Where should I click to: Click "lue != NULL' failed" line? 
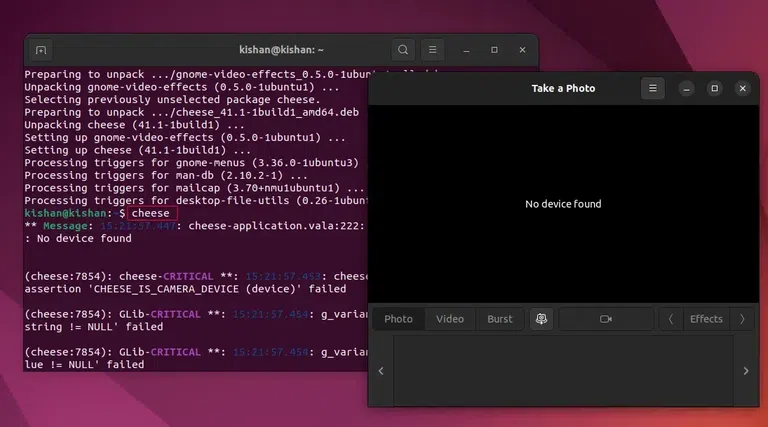click(84, 364)
